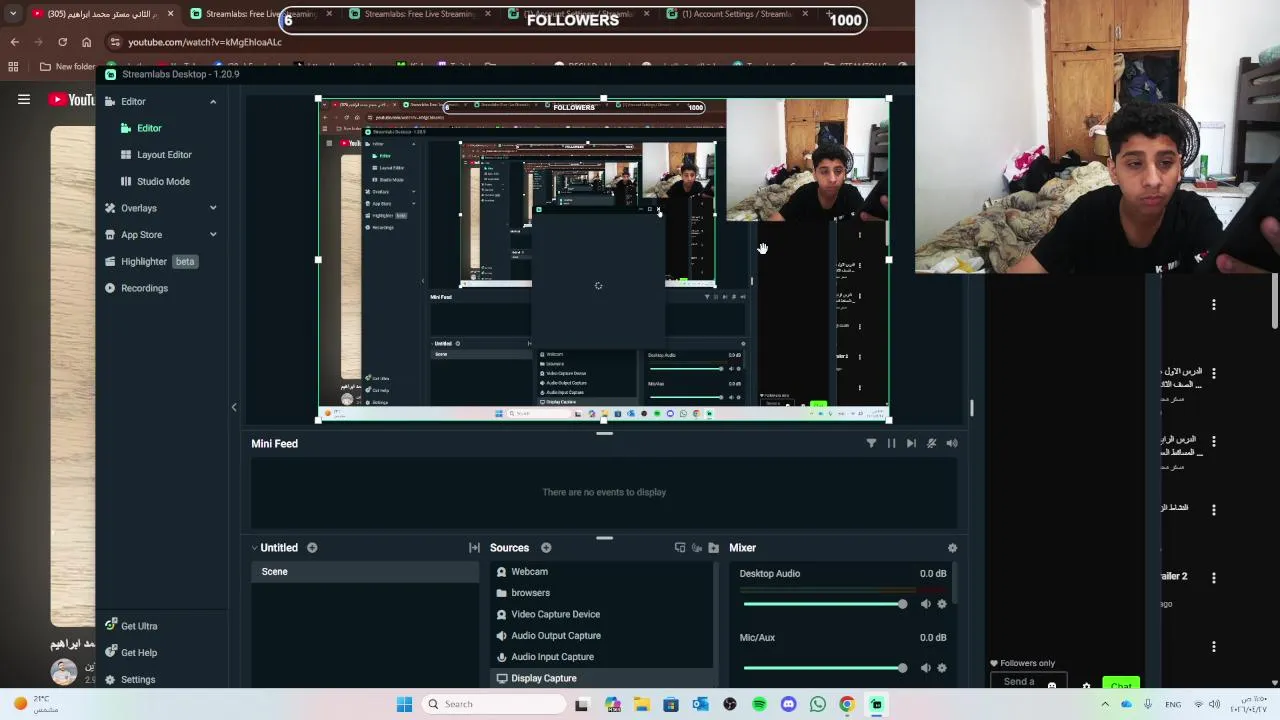Open the New folder bookmark
Image resolution: width=1280 pixels, height=720 pixels.
[x=68, y=67]
